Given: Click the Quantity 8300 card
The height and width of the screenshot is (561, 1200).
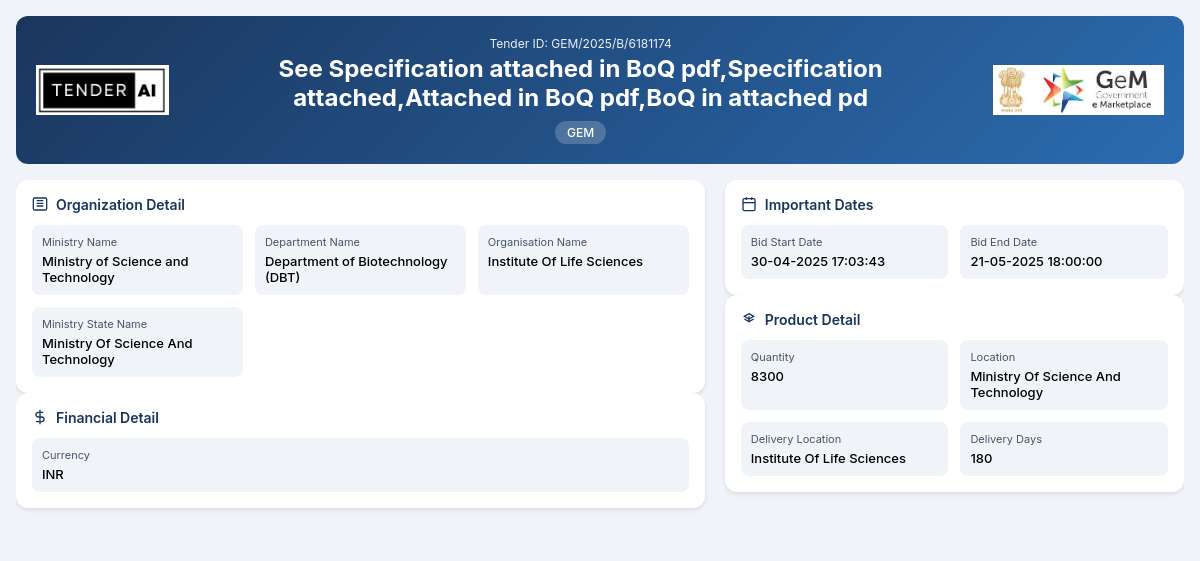Looking at the screenshot, I should tap(844, 375).
